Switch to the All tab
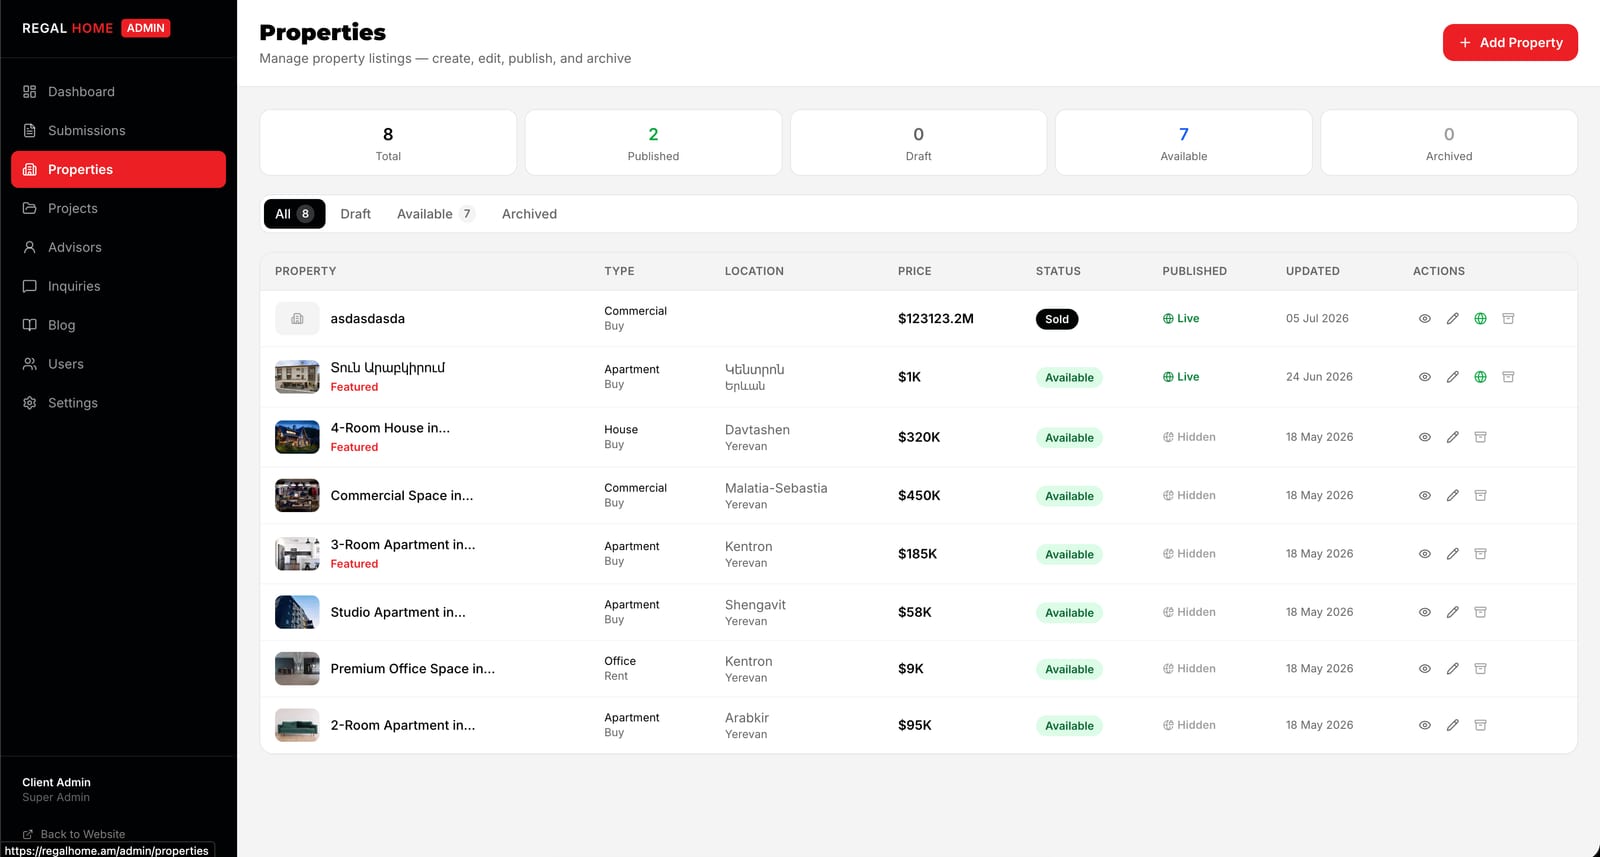The height and width of the screenshot is (857, 1600). point(294,214)
